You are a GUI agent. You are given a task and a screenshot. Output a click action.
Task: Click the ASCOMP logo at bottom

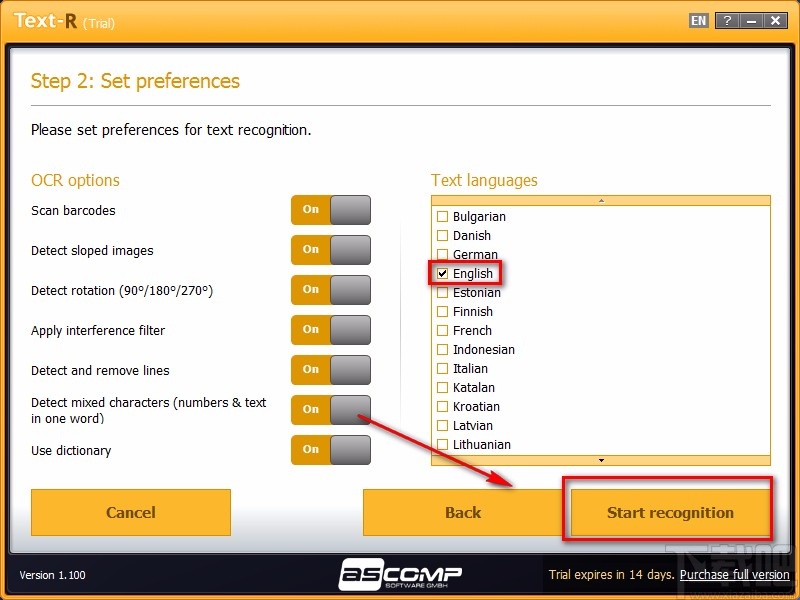click(x=400, y=573)
